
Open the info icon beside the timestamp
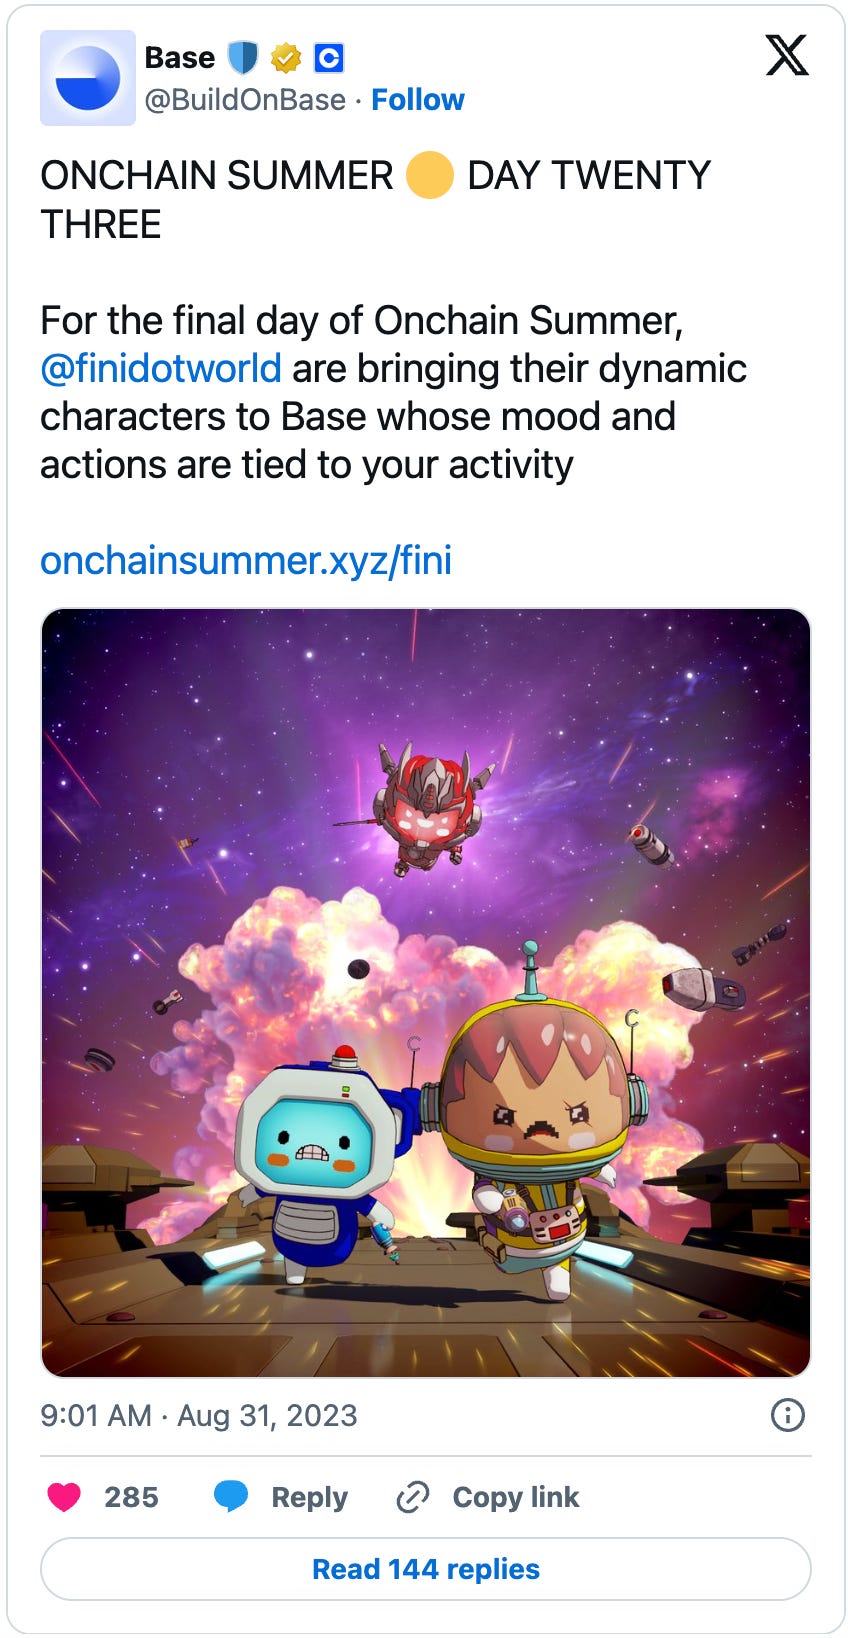coord(788,1415)
